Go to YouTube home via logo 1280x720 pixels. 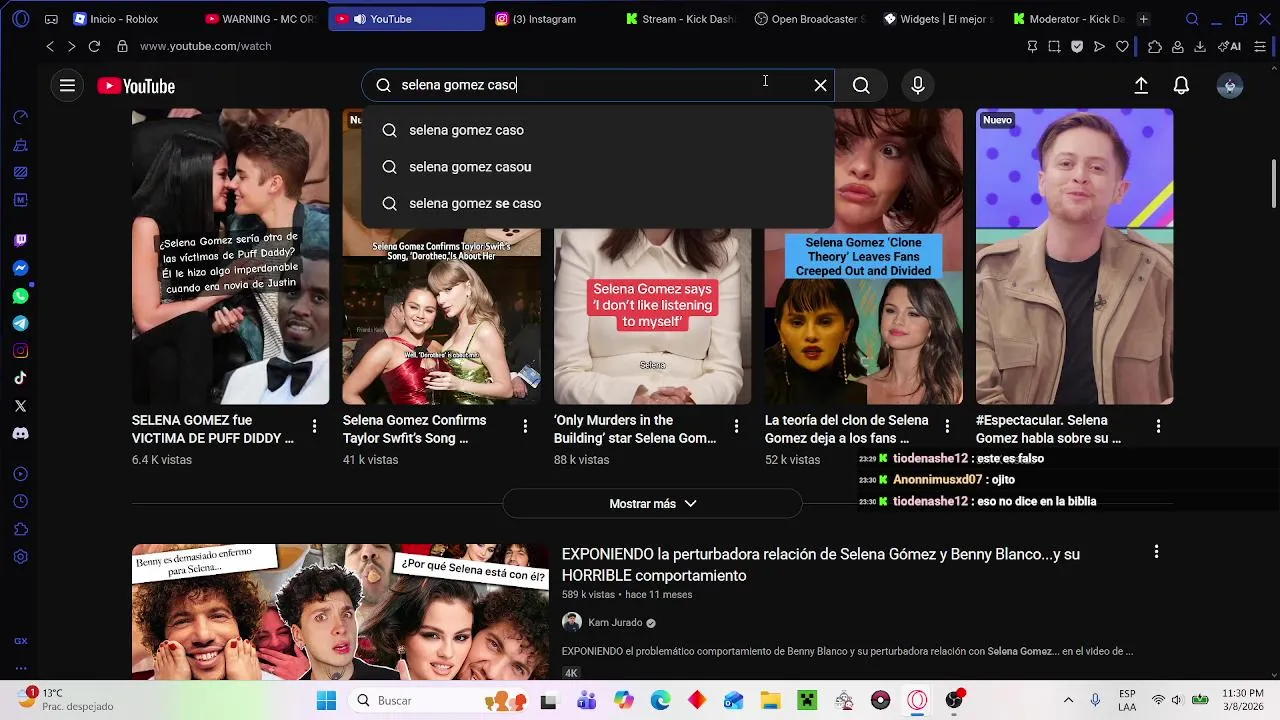136,86
